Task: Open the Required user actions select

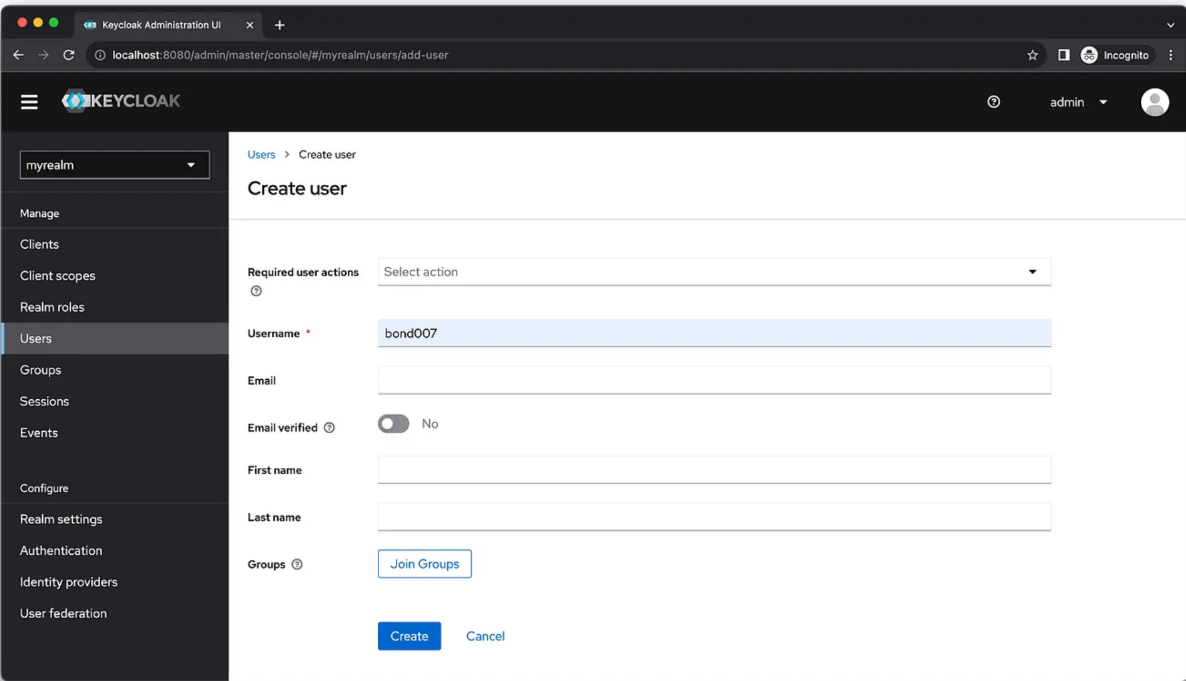Action: pos(714,272)
